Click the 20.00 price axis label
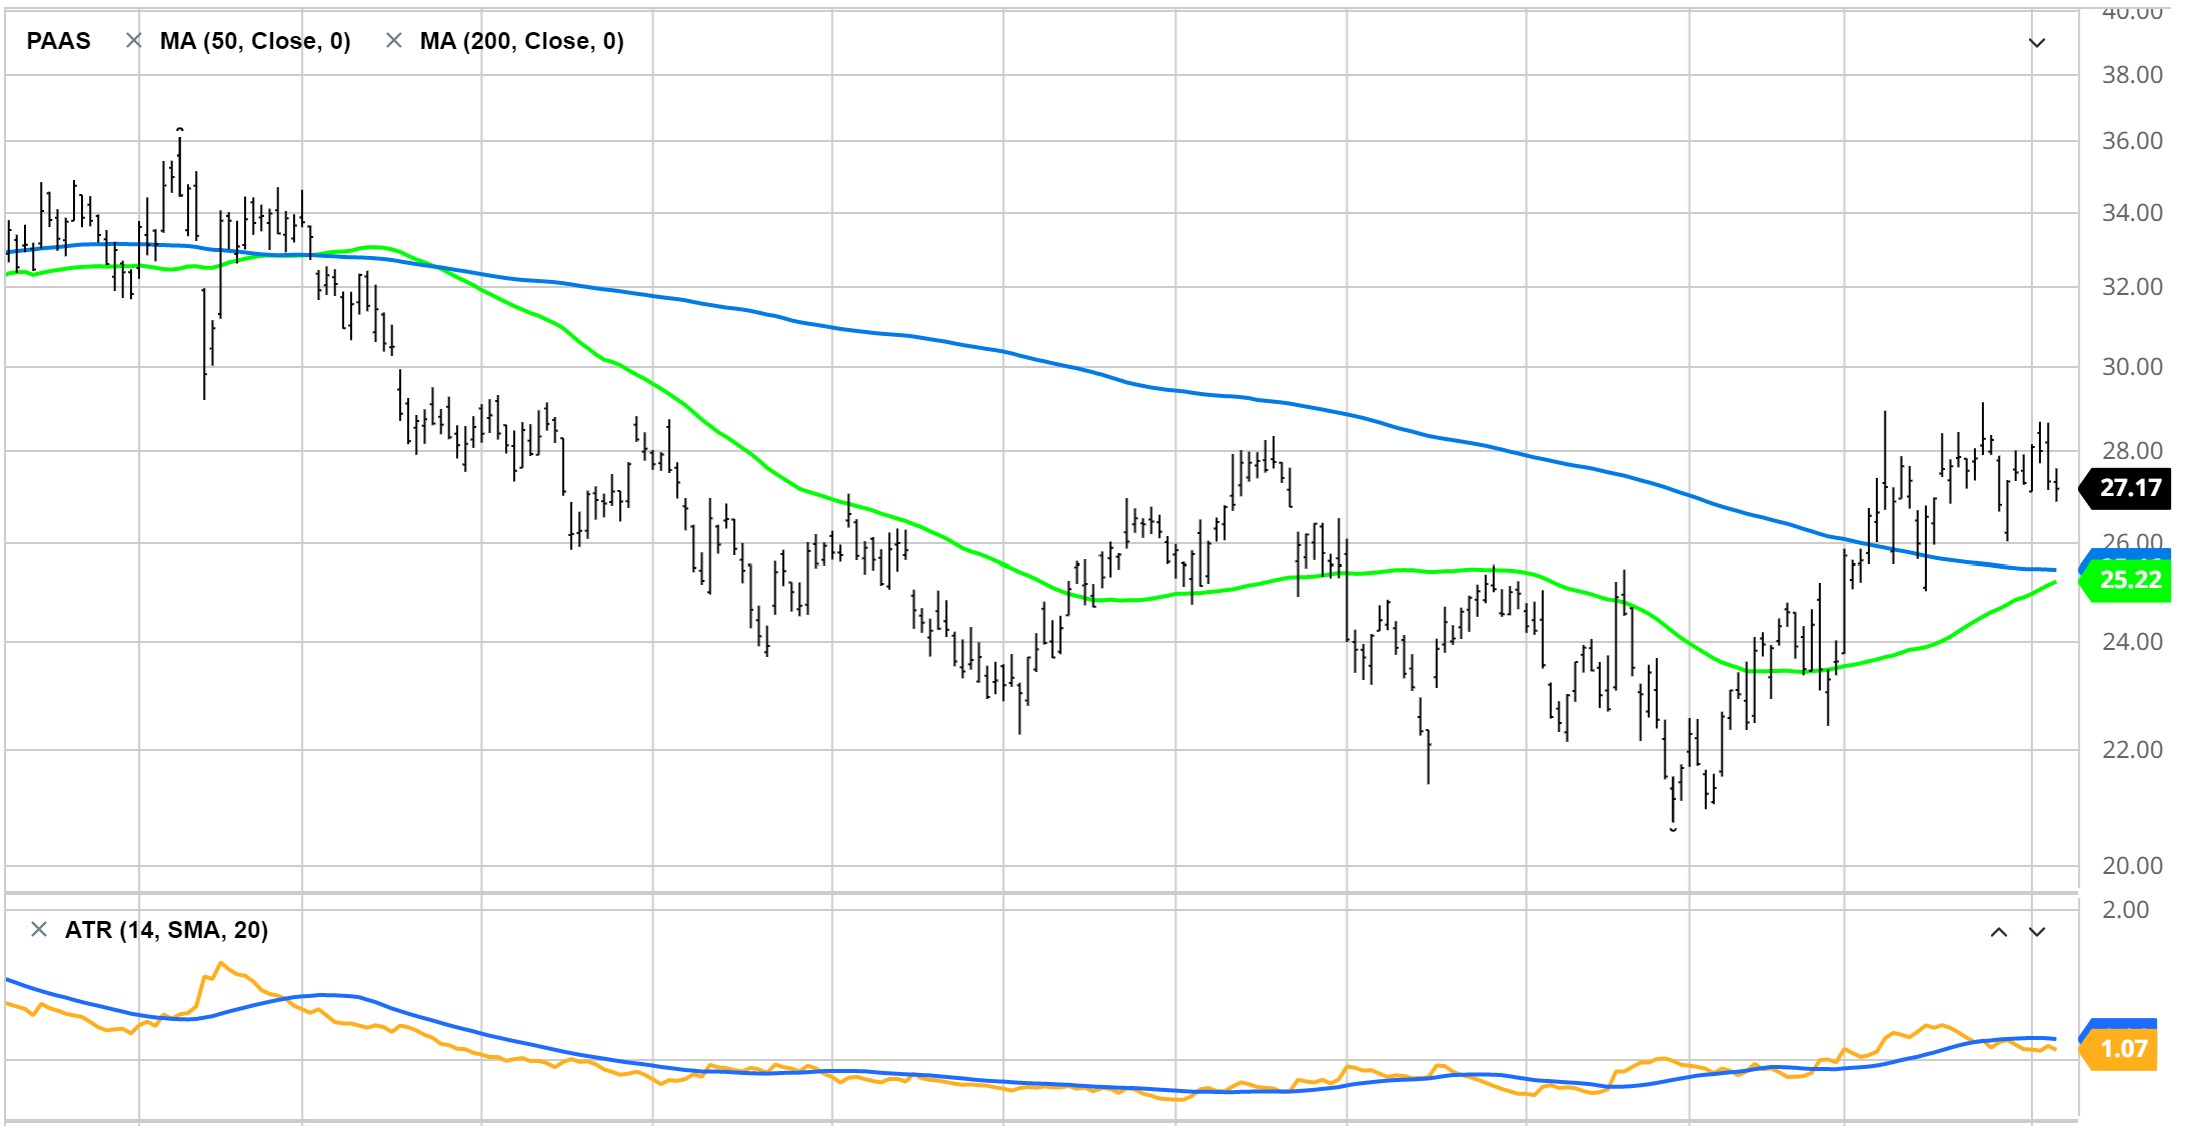Viewport: 2190px width, 1126px height. [2132, 866]
